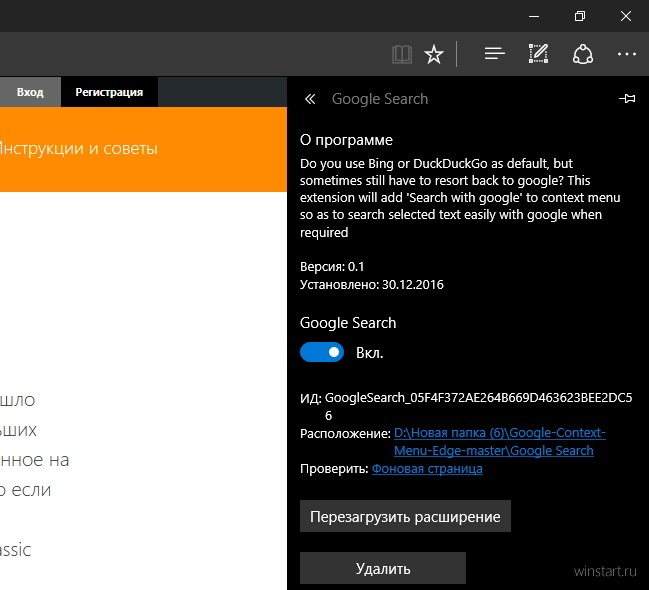The image size is (649, 590).
Task: Close the Edge window
Action: tap(626, 16)
